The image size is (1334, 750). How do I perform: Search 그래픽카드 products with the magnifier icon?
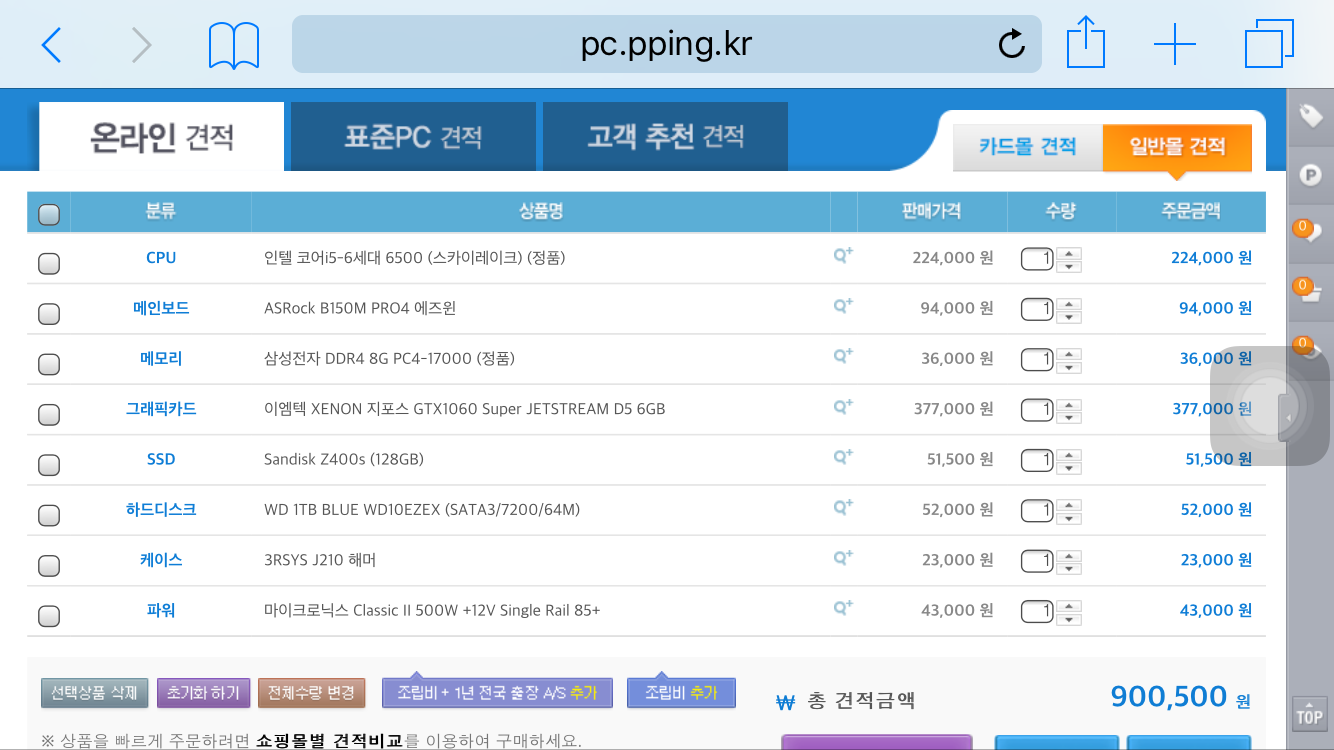coord(843,407)
